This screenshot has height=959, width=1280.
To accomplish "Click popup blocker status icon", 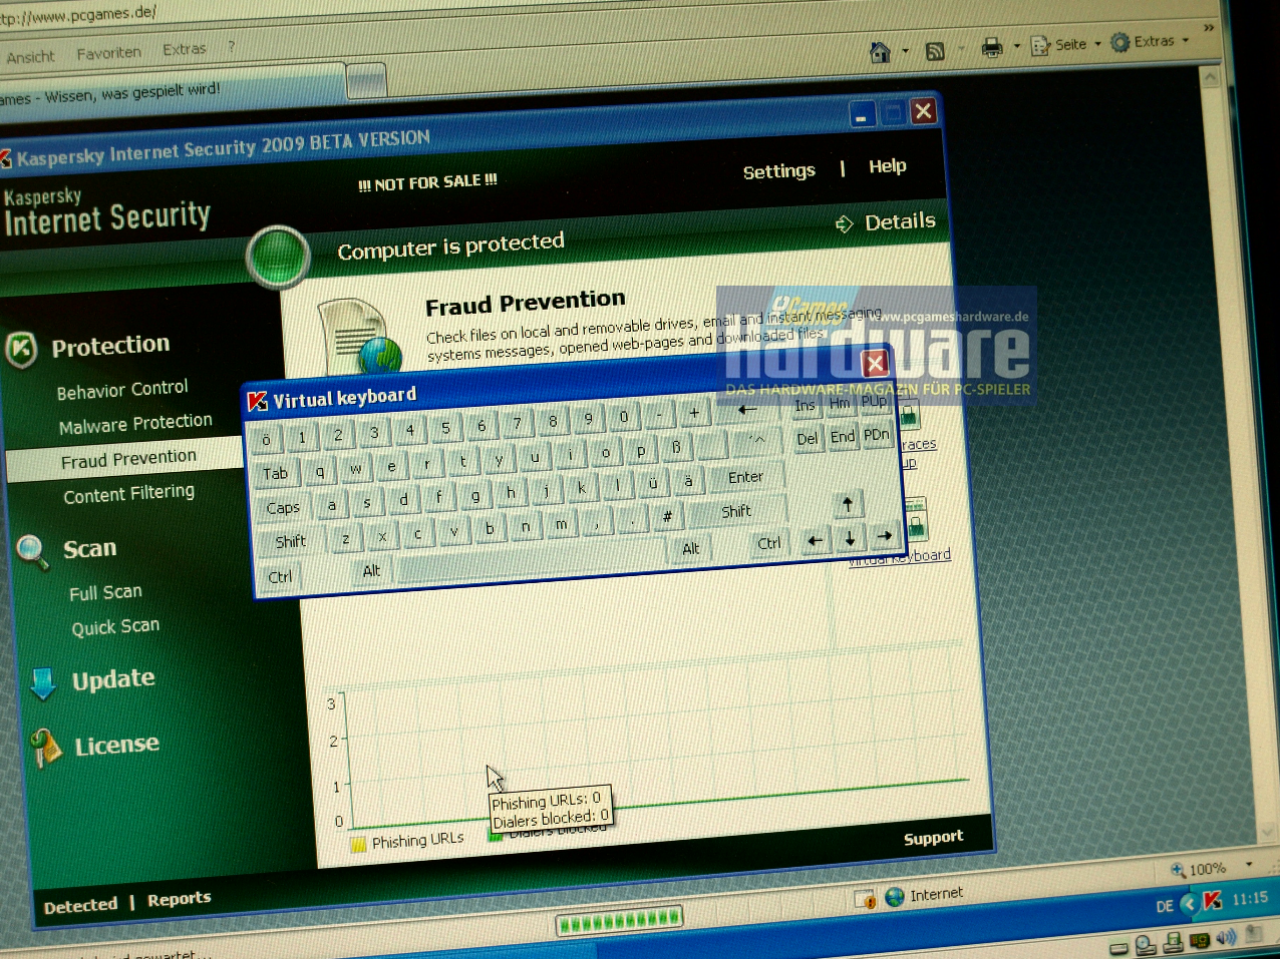I will click(865, 900).
